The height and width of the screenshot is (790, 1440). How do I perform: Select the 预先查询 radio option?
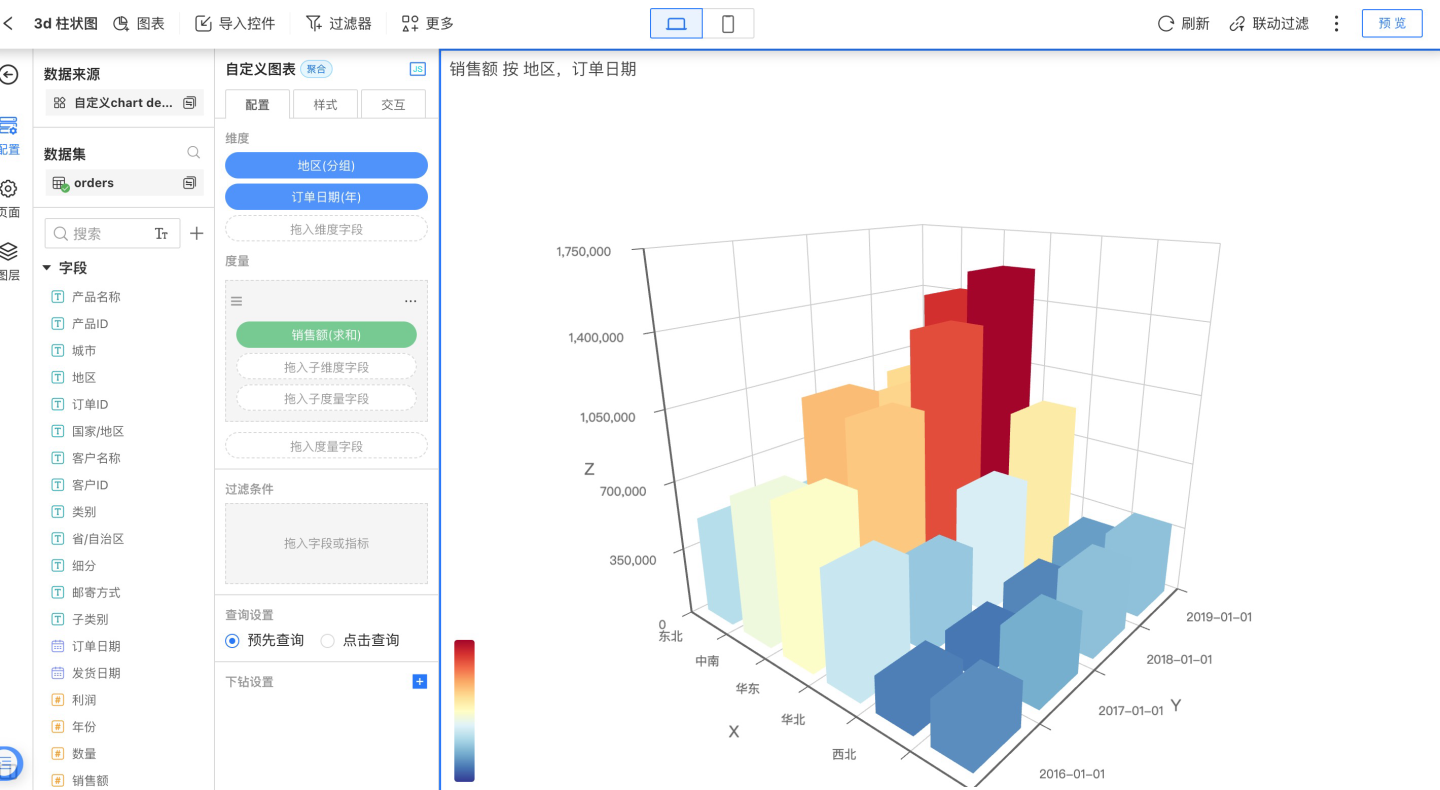coord(233,640)
